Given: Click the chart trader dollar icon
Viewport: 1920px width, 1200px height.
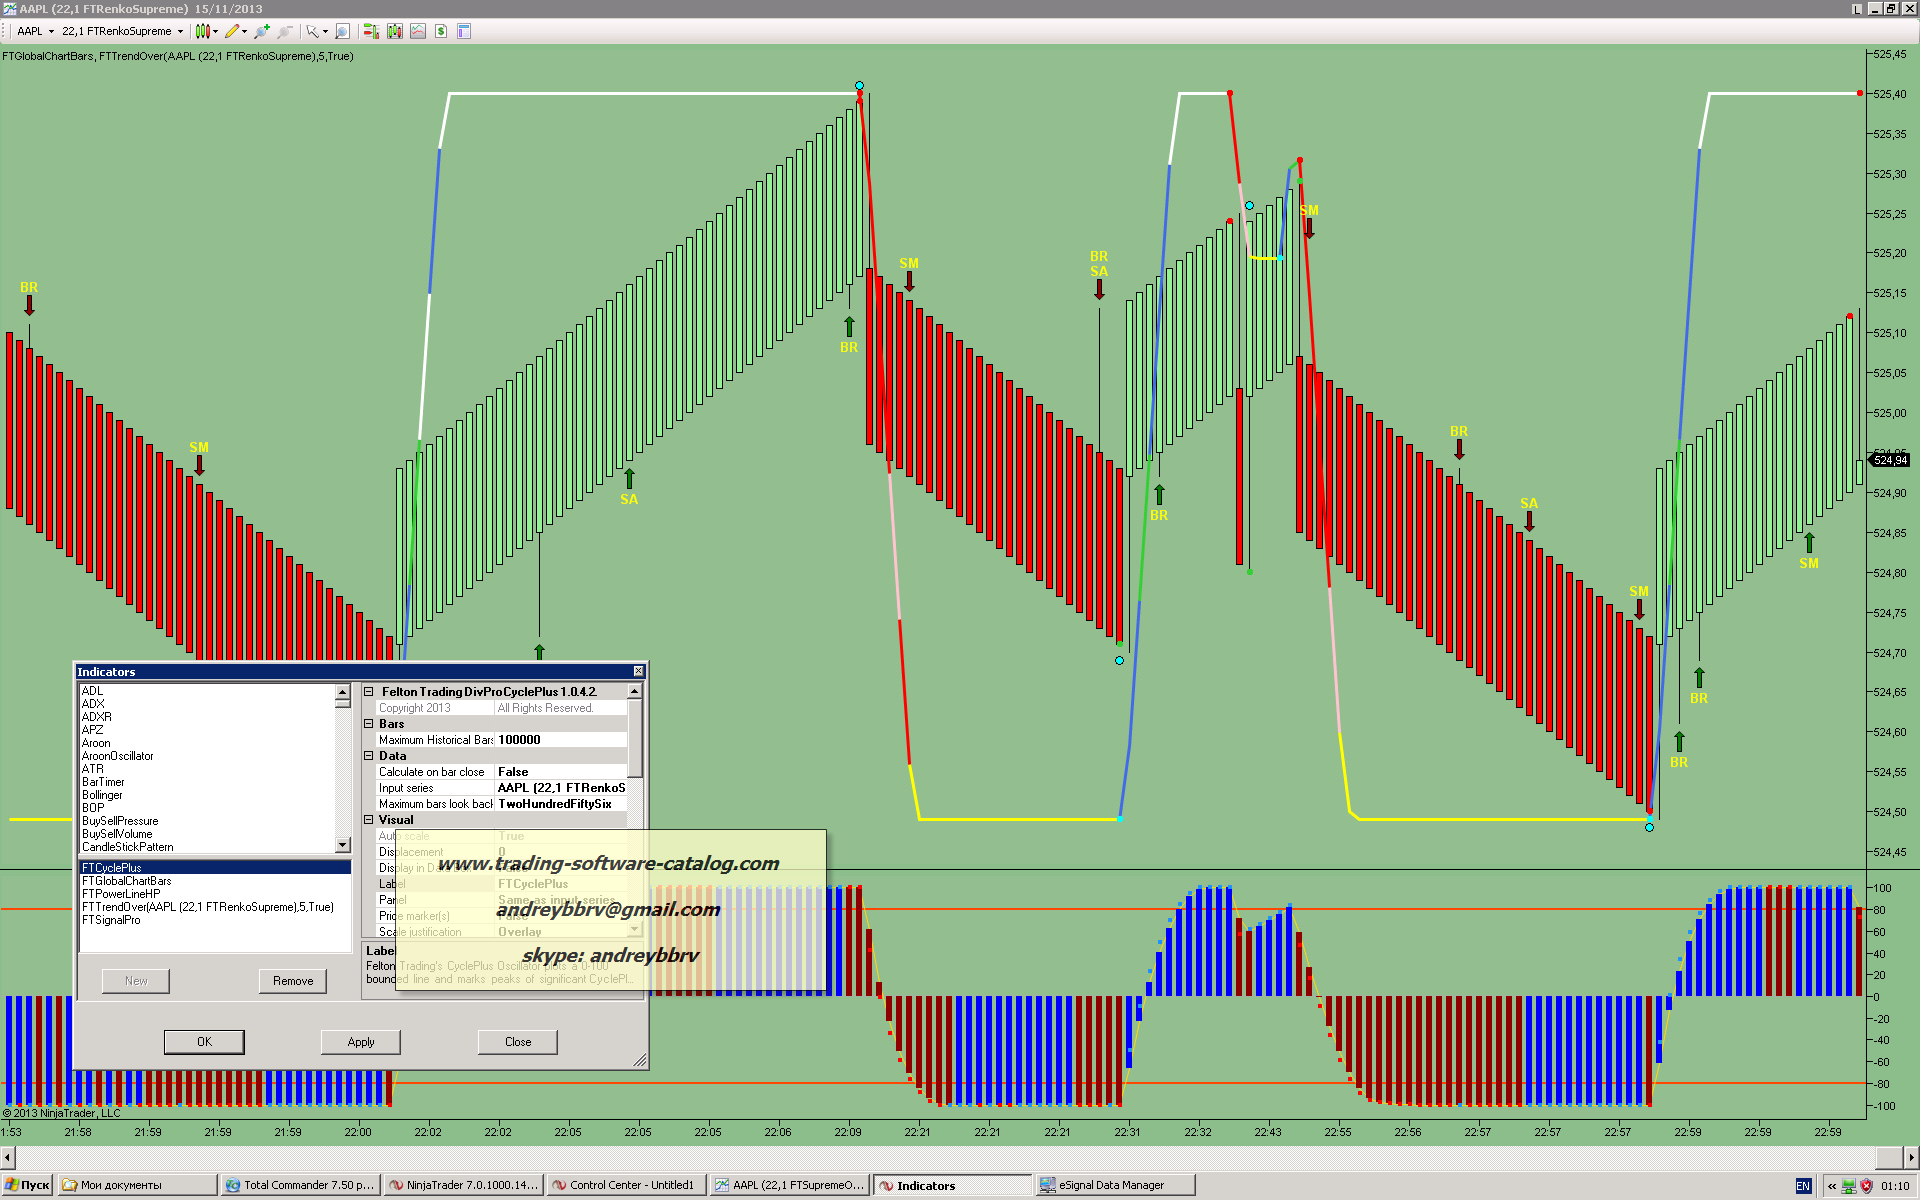Looking at the screenshot, I should click(441, 31).
